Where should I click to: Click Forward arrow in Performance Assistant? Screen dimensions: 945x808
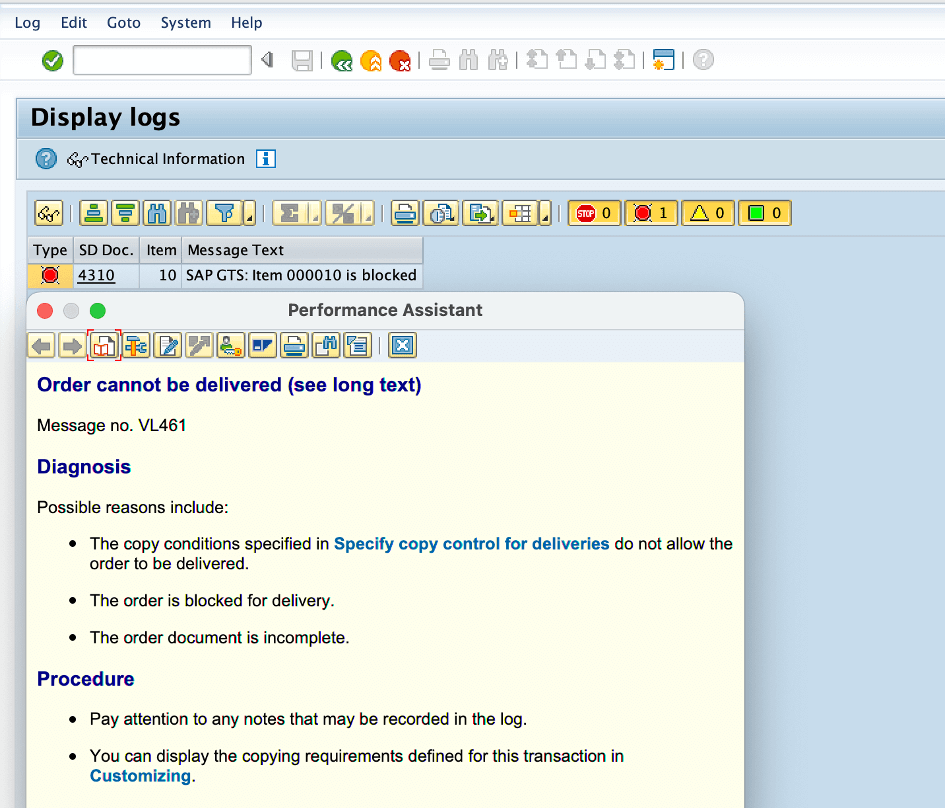73,346
